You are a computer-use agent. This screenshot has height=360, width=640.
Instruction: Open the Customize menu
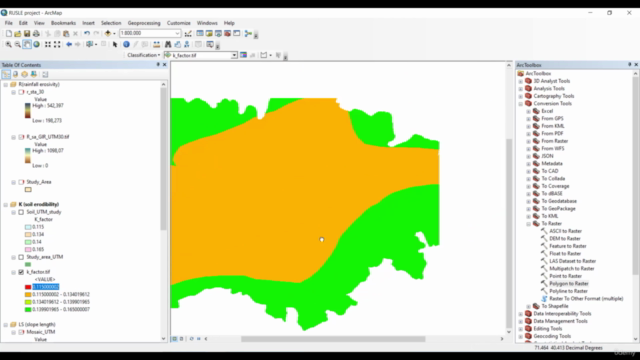tap(179, 23)
